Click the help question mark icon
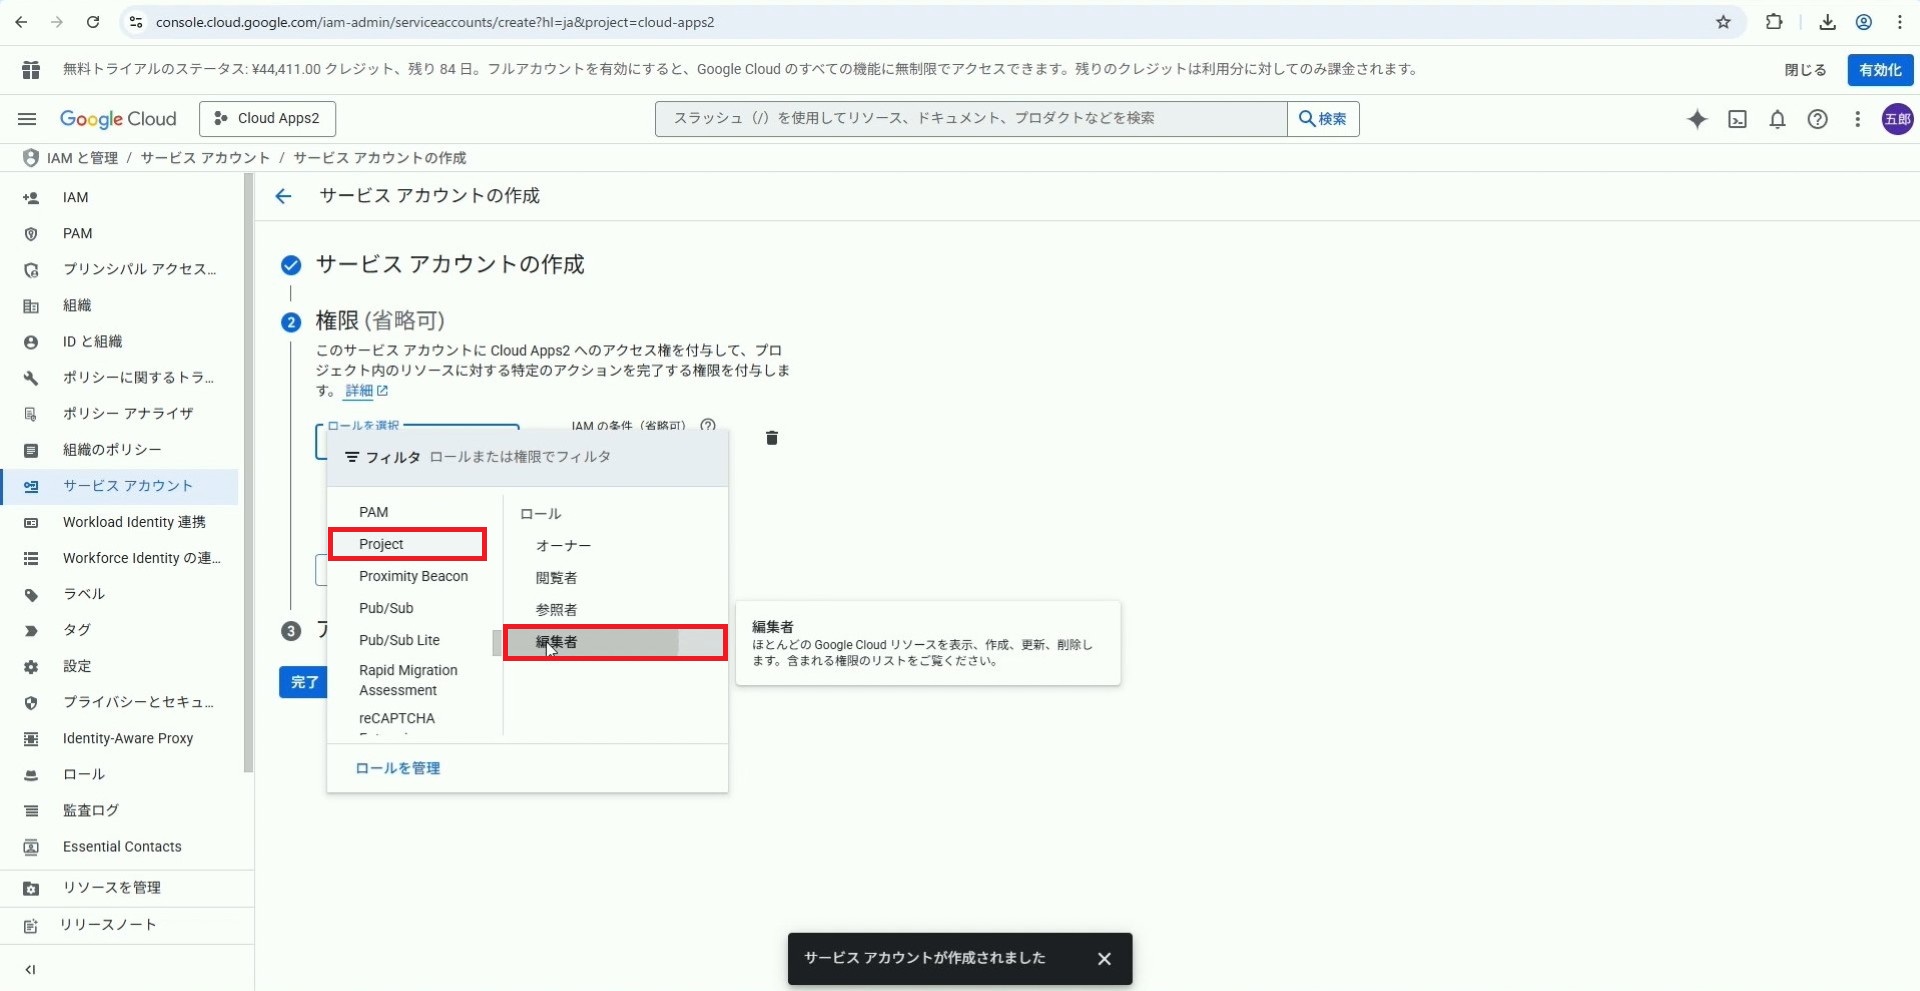The height and width of the screenshot is (991, 1920). [x=1817, y=119]
